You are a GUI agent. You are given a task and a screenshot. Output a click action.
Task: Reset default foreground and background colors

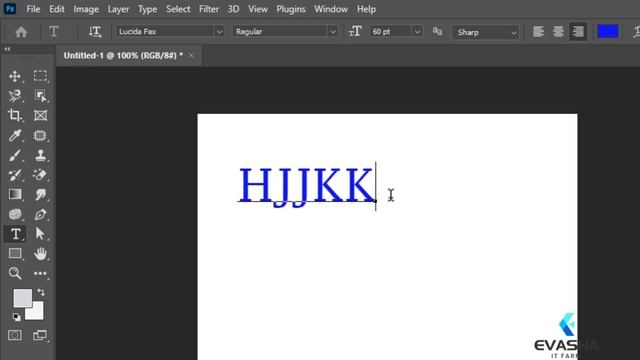[x=16, y=317]
